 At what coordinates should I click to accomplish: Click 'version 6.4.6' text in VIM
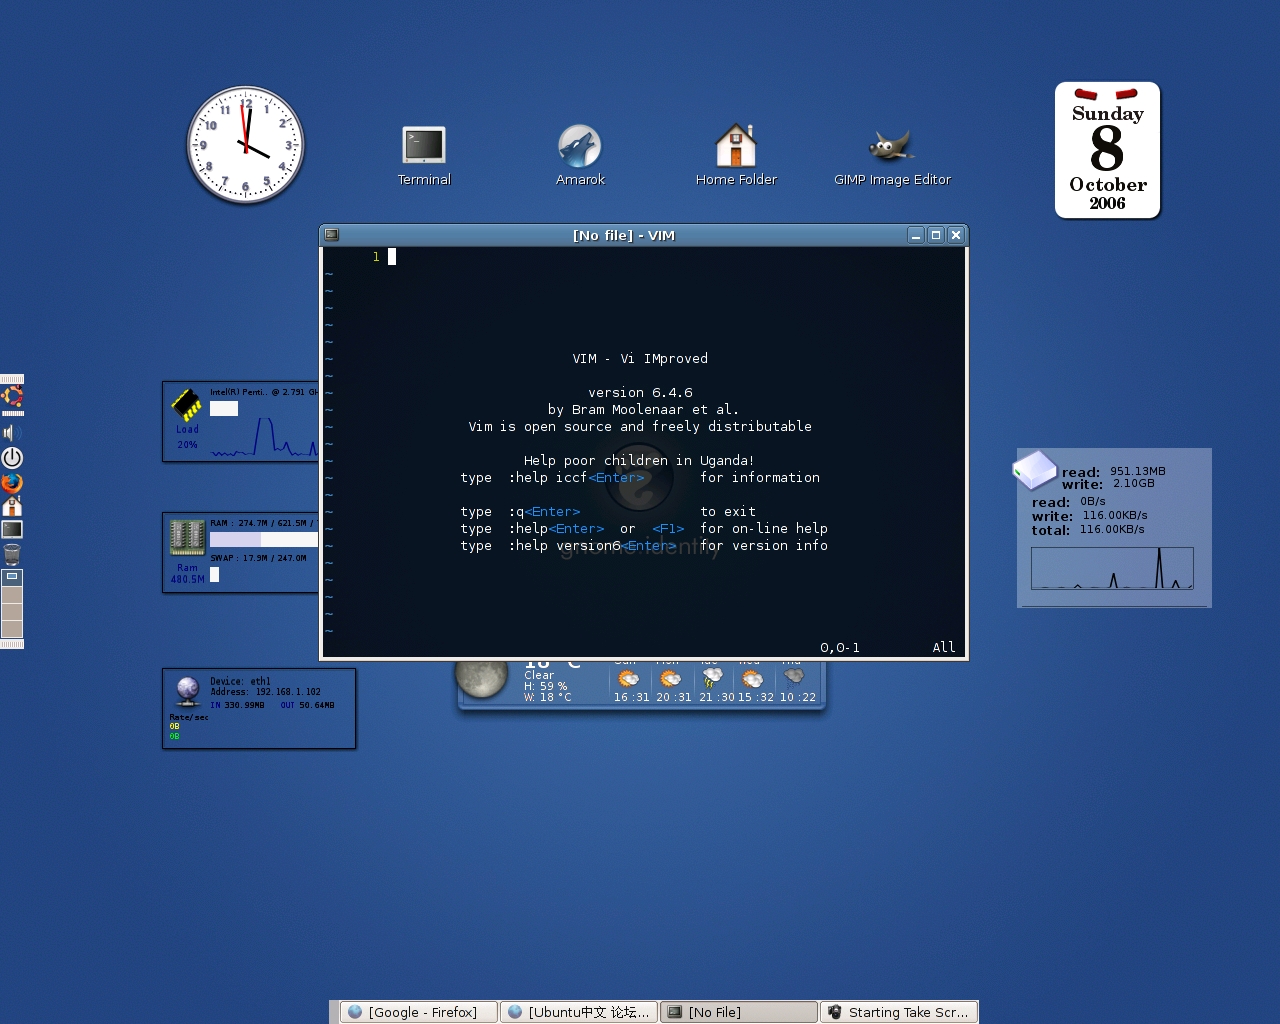640,392
